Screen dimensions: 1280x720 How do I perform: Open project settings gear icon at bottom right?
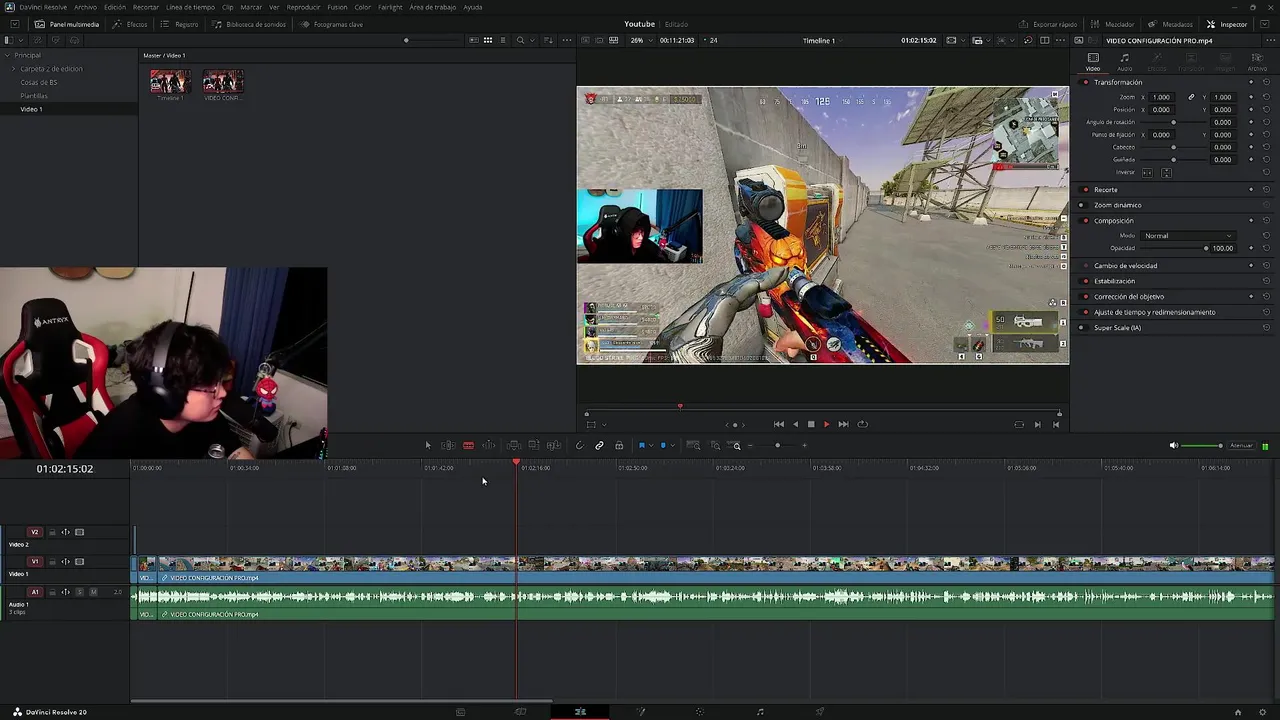pyautogui.click(x=1264, y=712)
